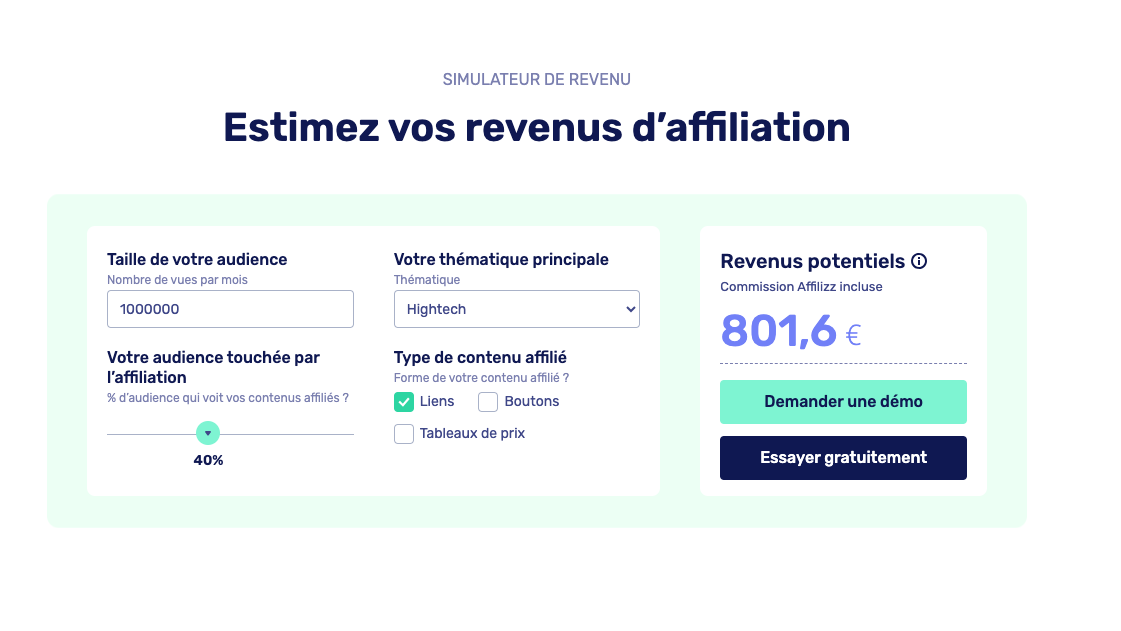
Task: Focus the audience size field showing 1000000
Action: tap(230, 309)
